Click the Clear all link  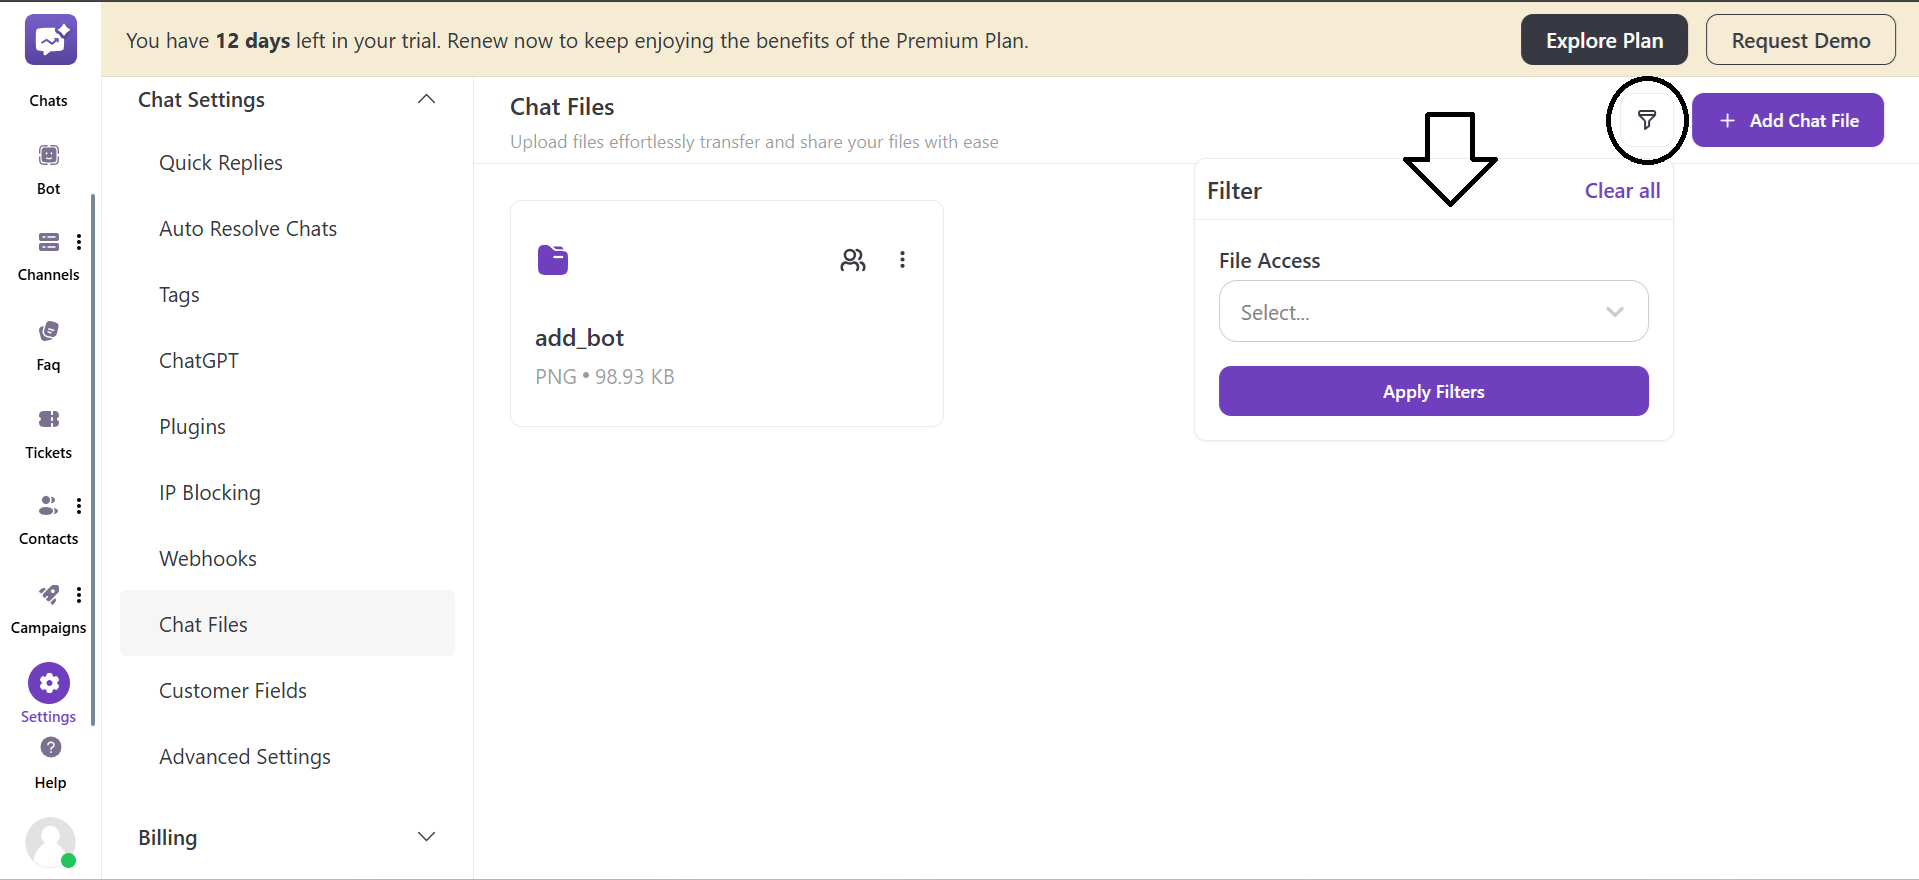pyautogui.click(x=1622, y=191)
